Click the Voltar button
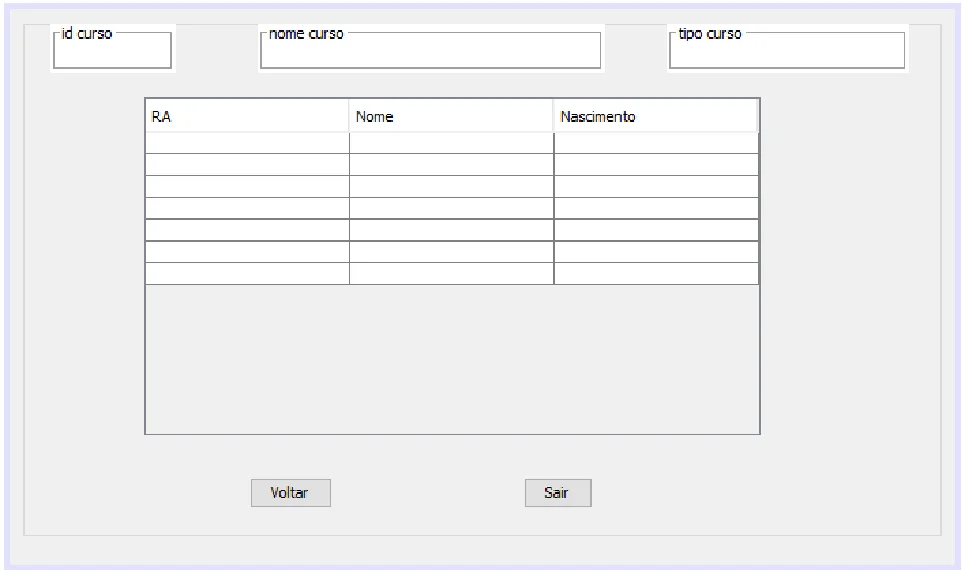 click(x=290, y=493)
